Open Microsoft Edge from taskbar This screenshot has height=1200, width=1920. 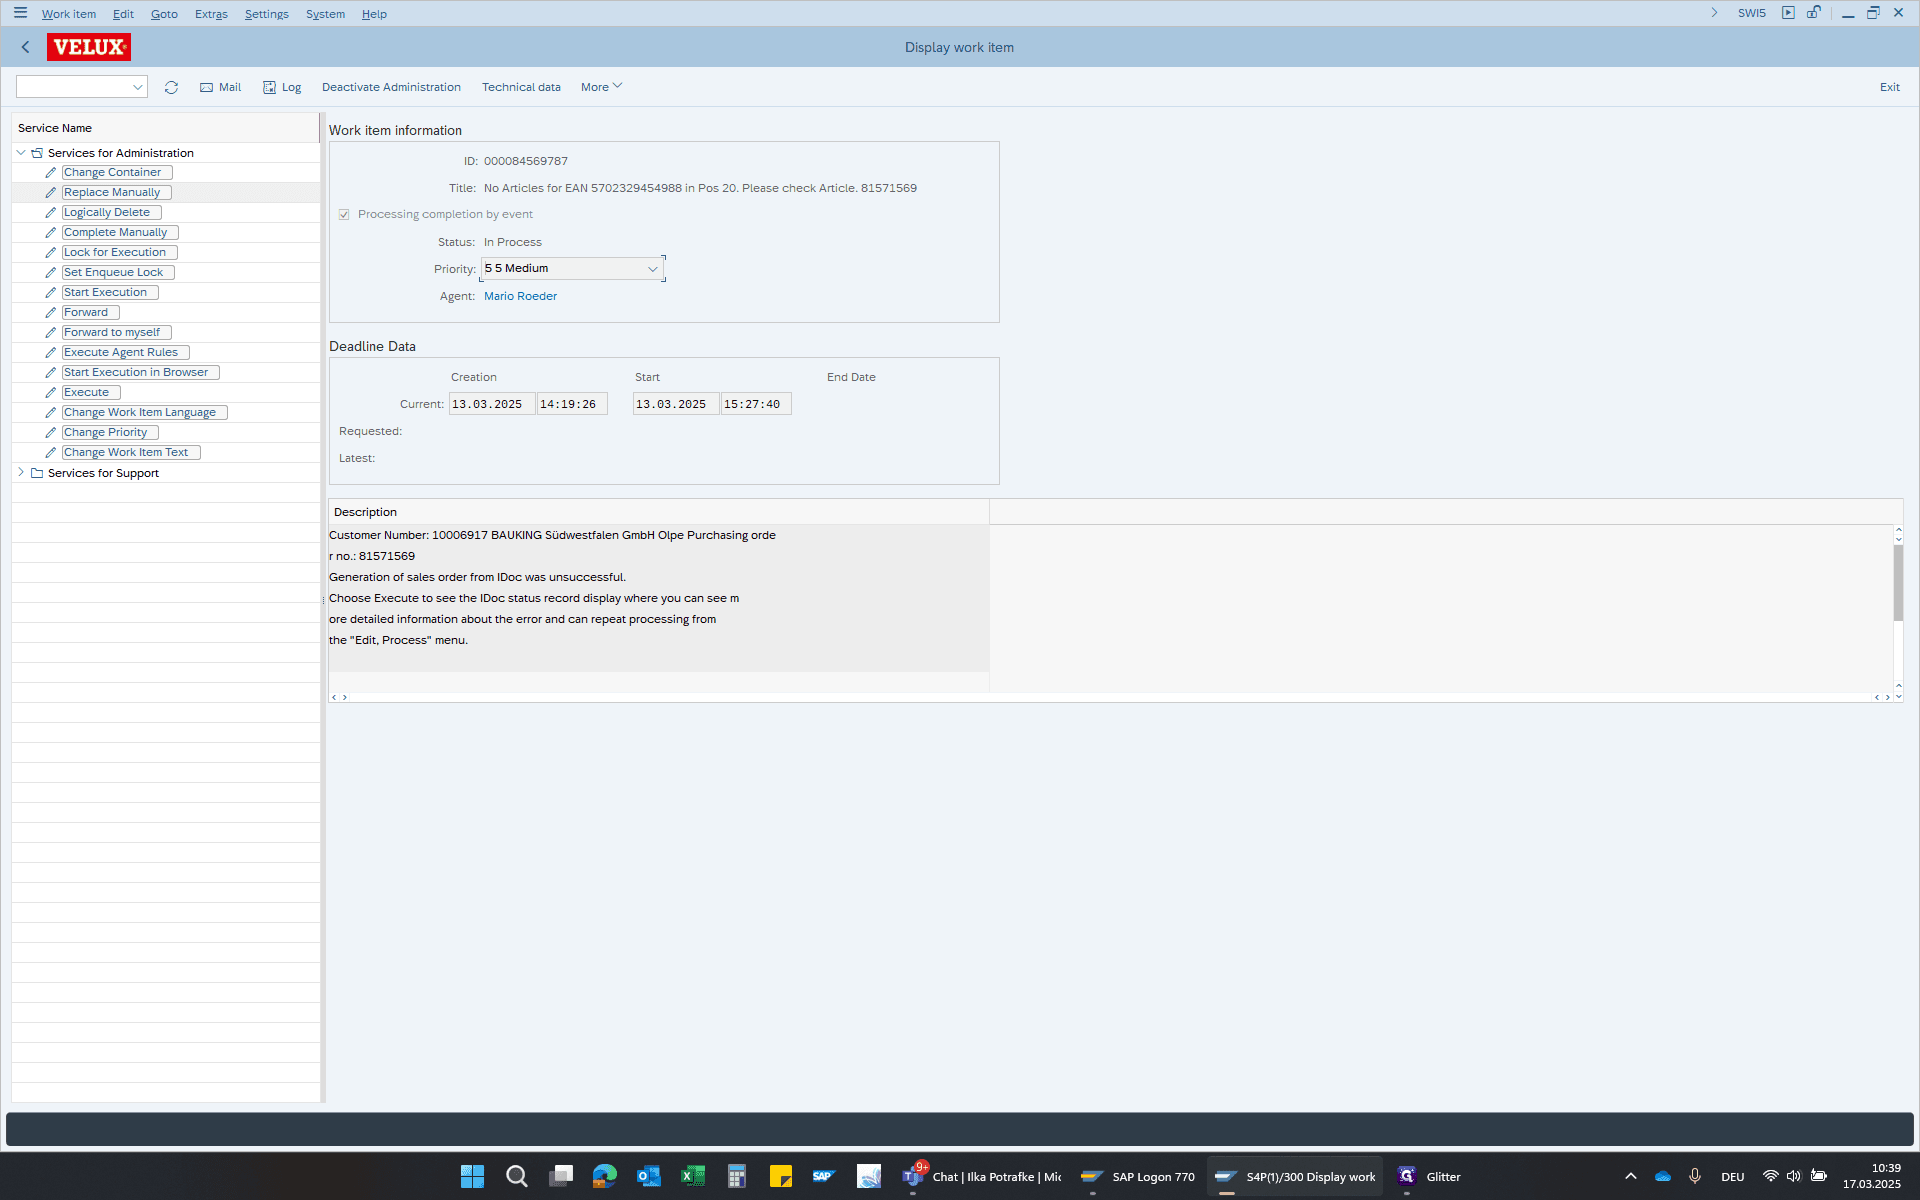(x=604, y=1176)
